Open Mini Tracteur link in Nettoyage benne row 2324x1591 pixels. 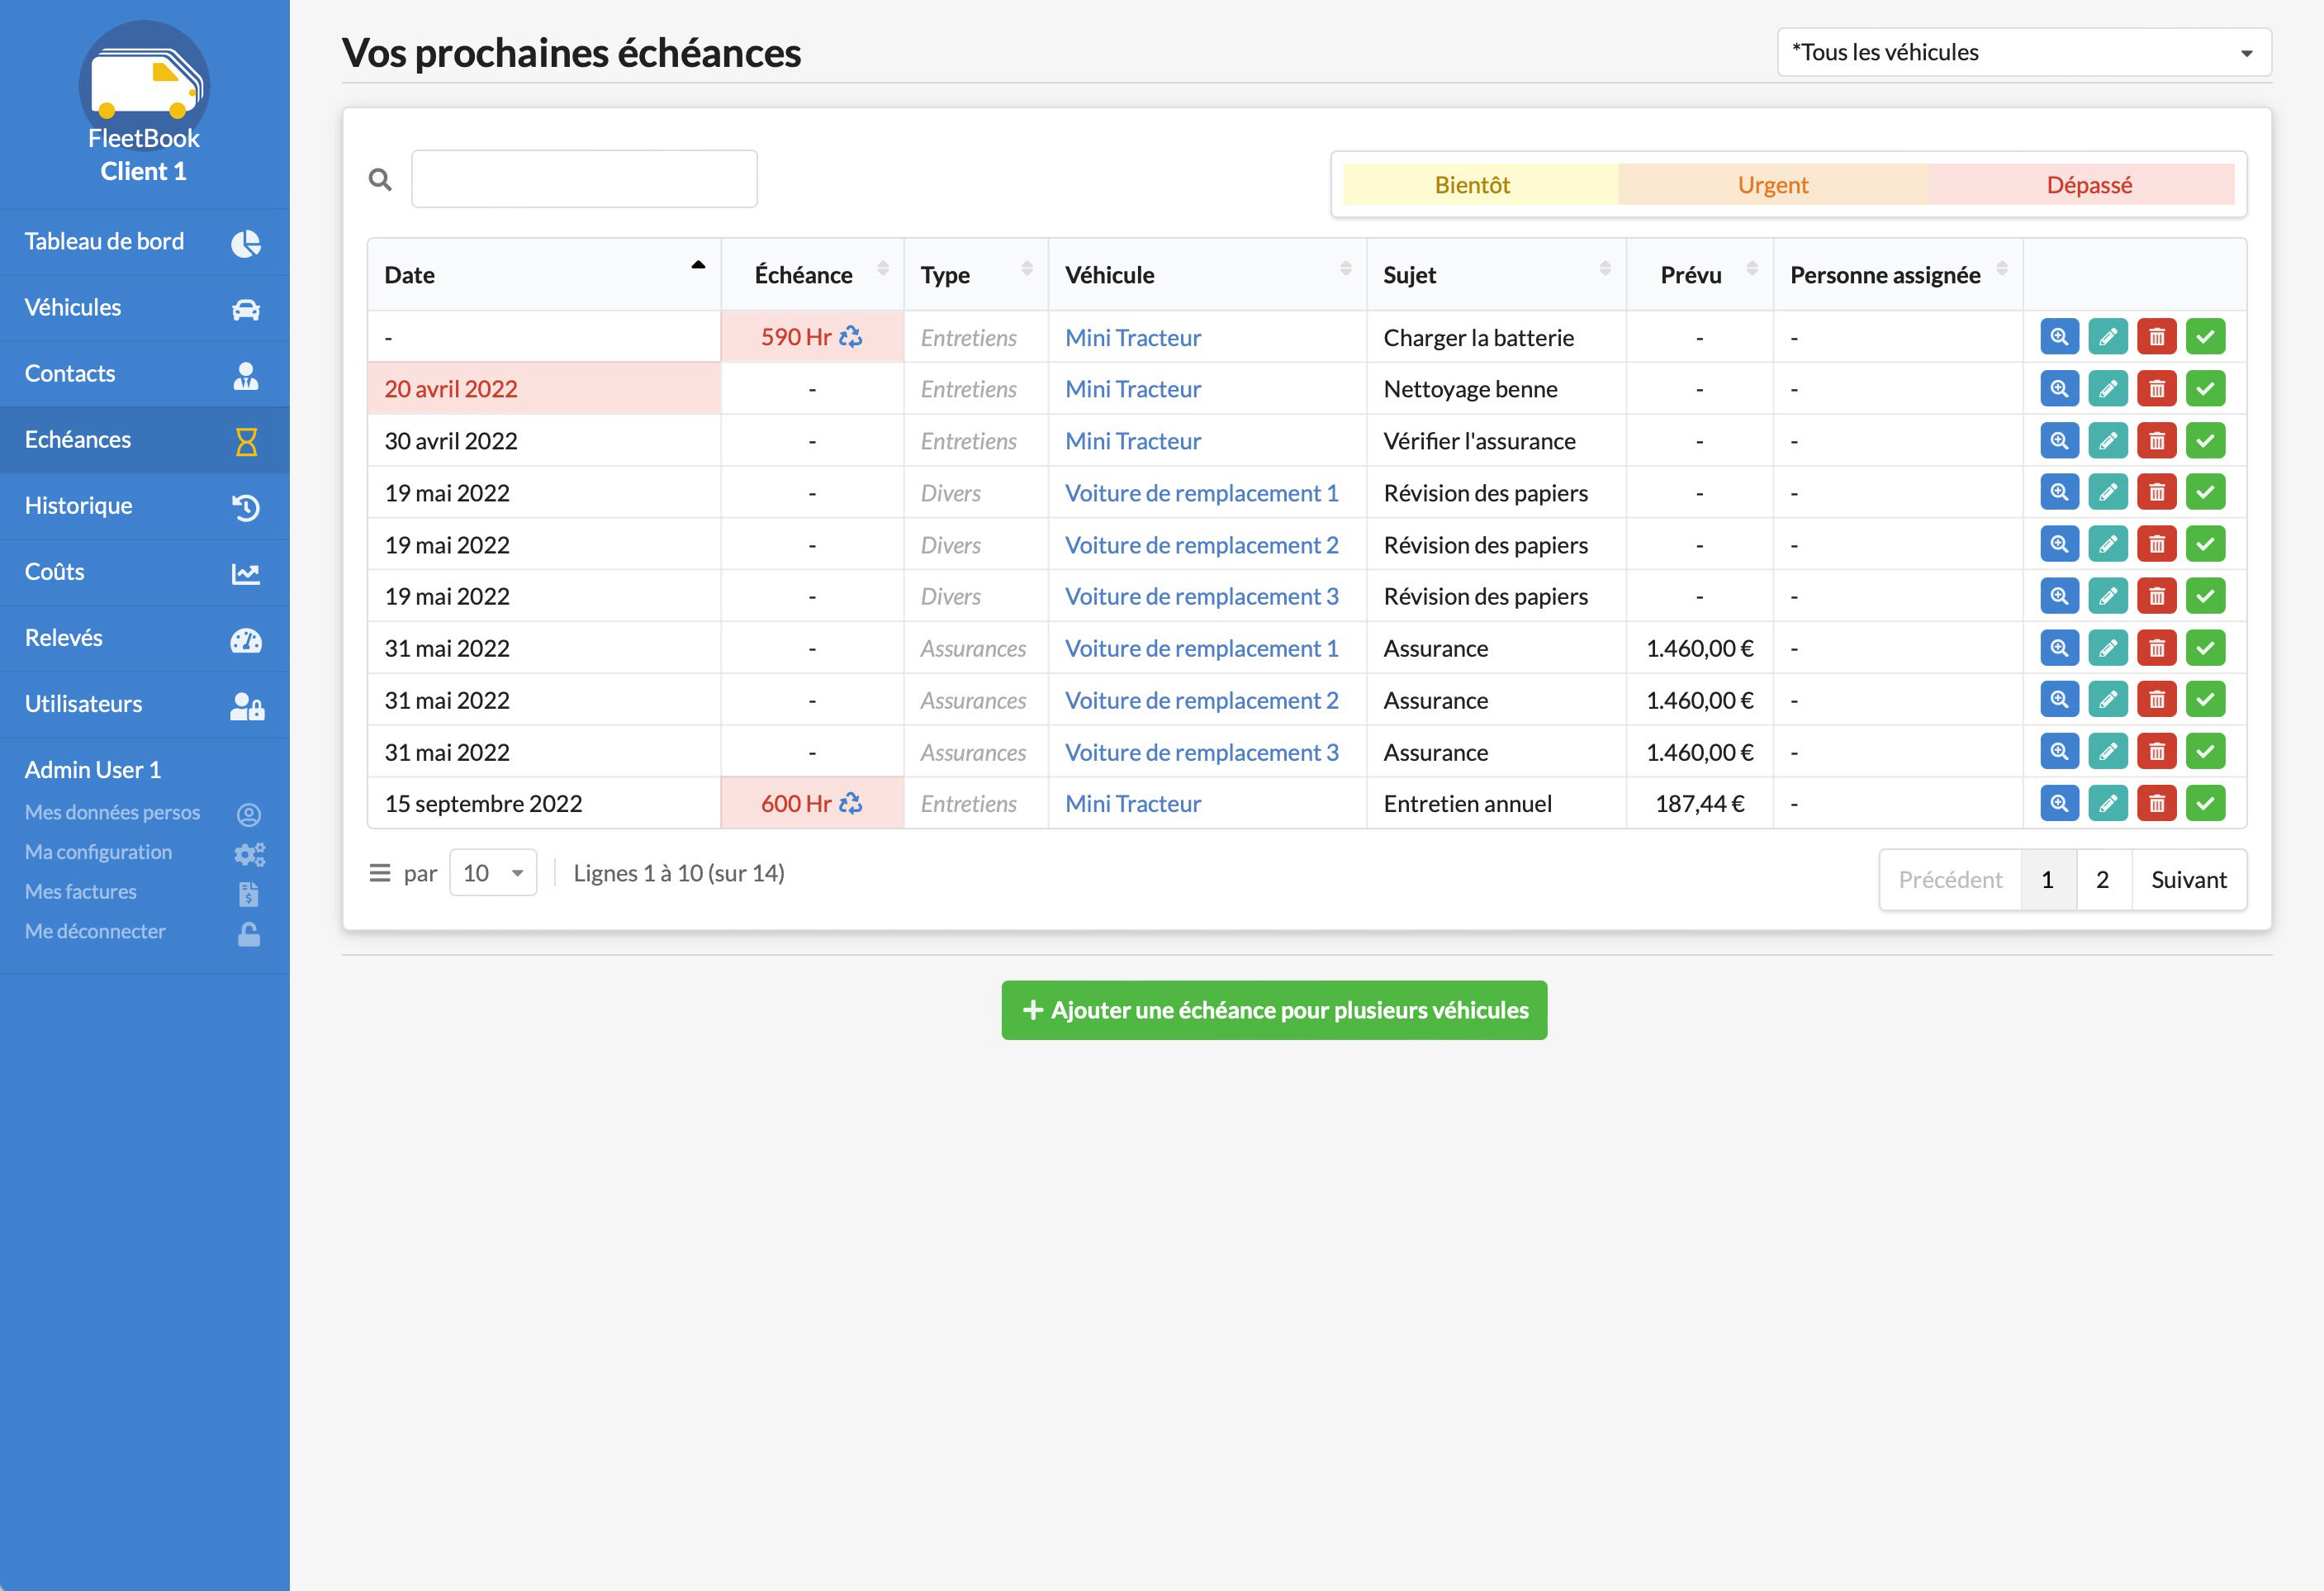point(1133,389)
